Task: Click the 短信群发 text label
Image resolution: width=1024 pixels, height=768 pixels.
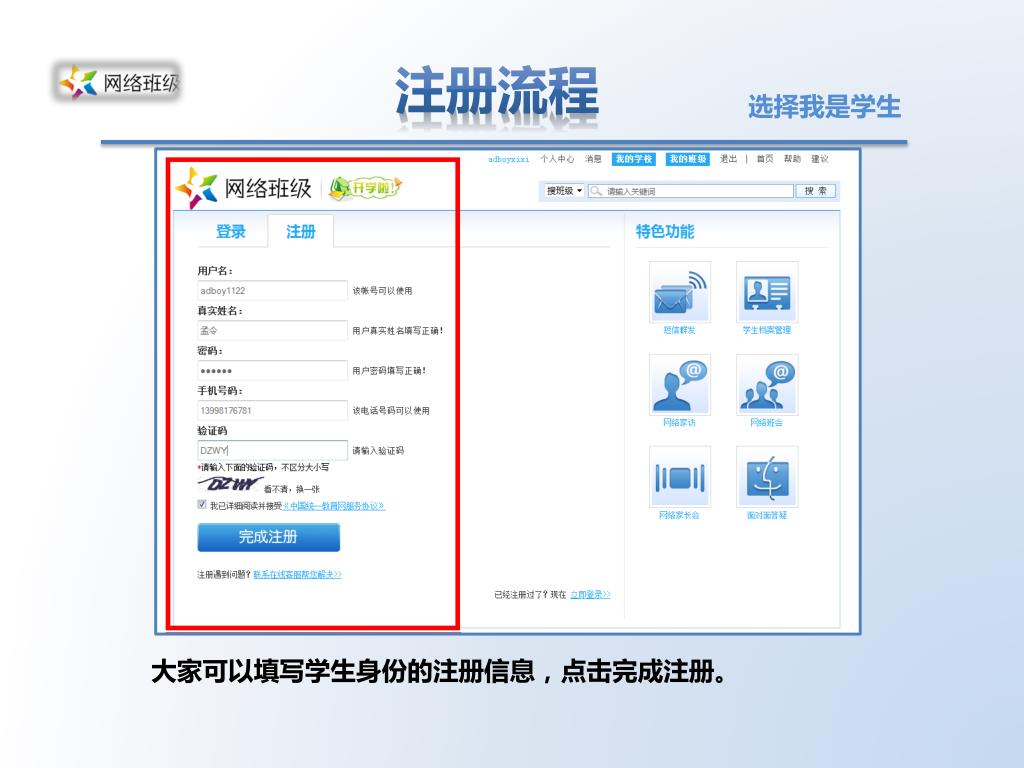Action: pos(679,330)
